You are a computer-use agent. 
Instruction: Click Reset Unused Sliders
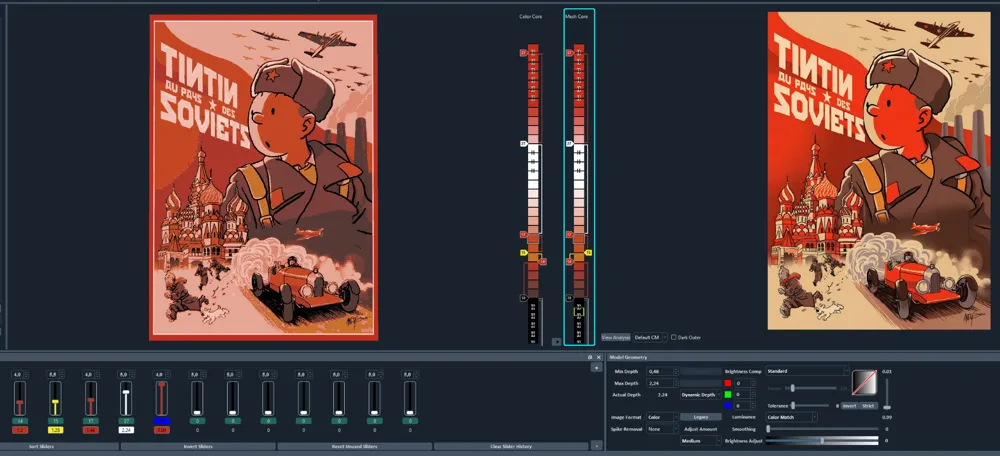click(x=354, y=446)
